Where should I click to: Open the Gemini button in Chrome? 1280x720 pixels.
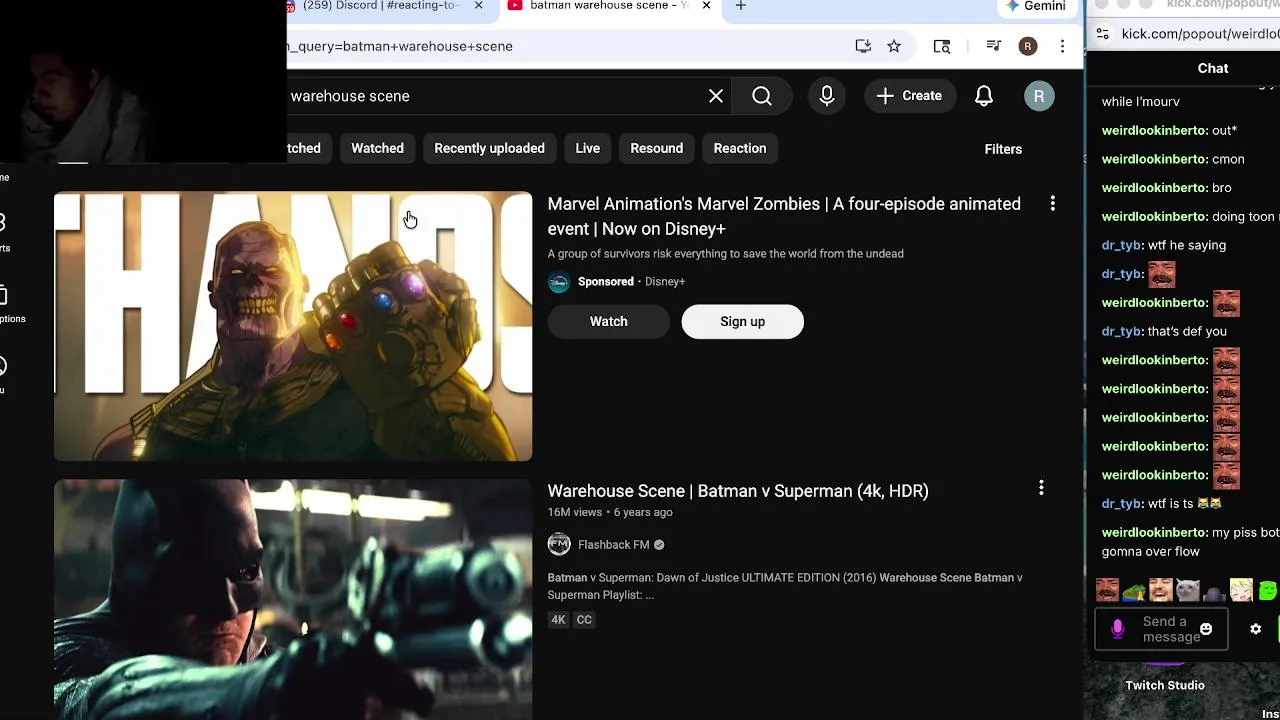(x=1036, y=6)
